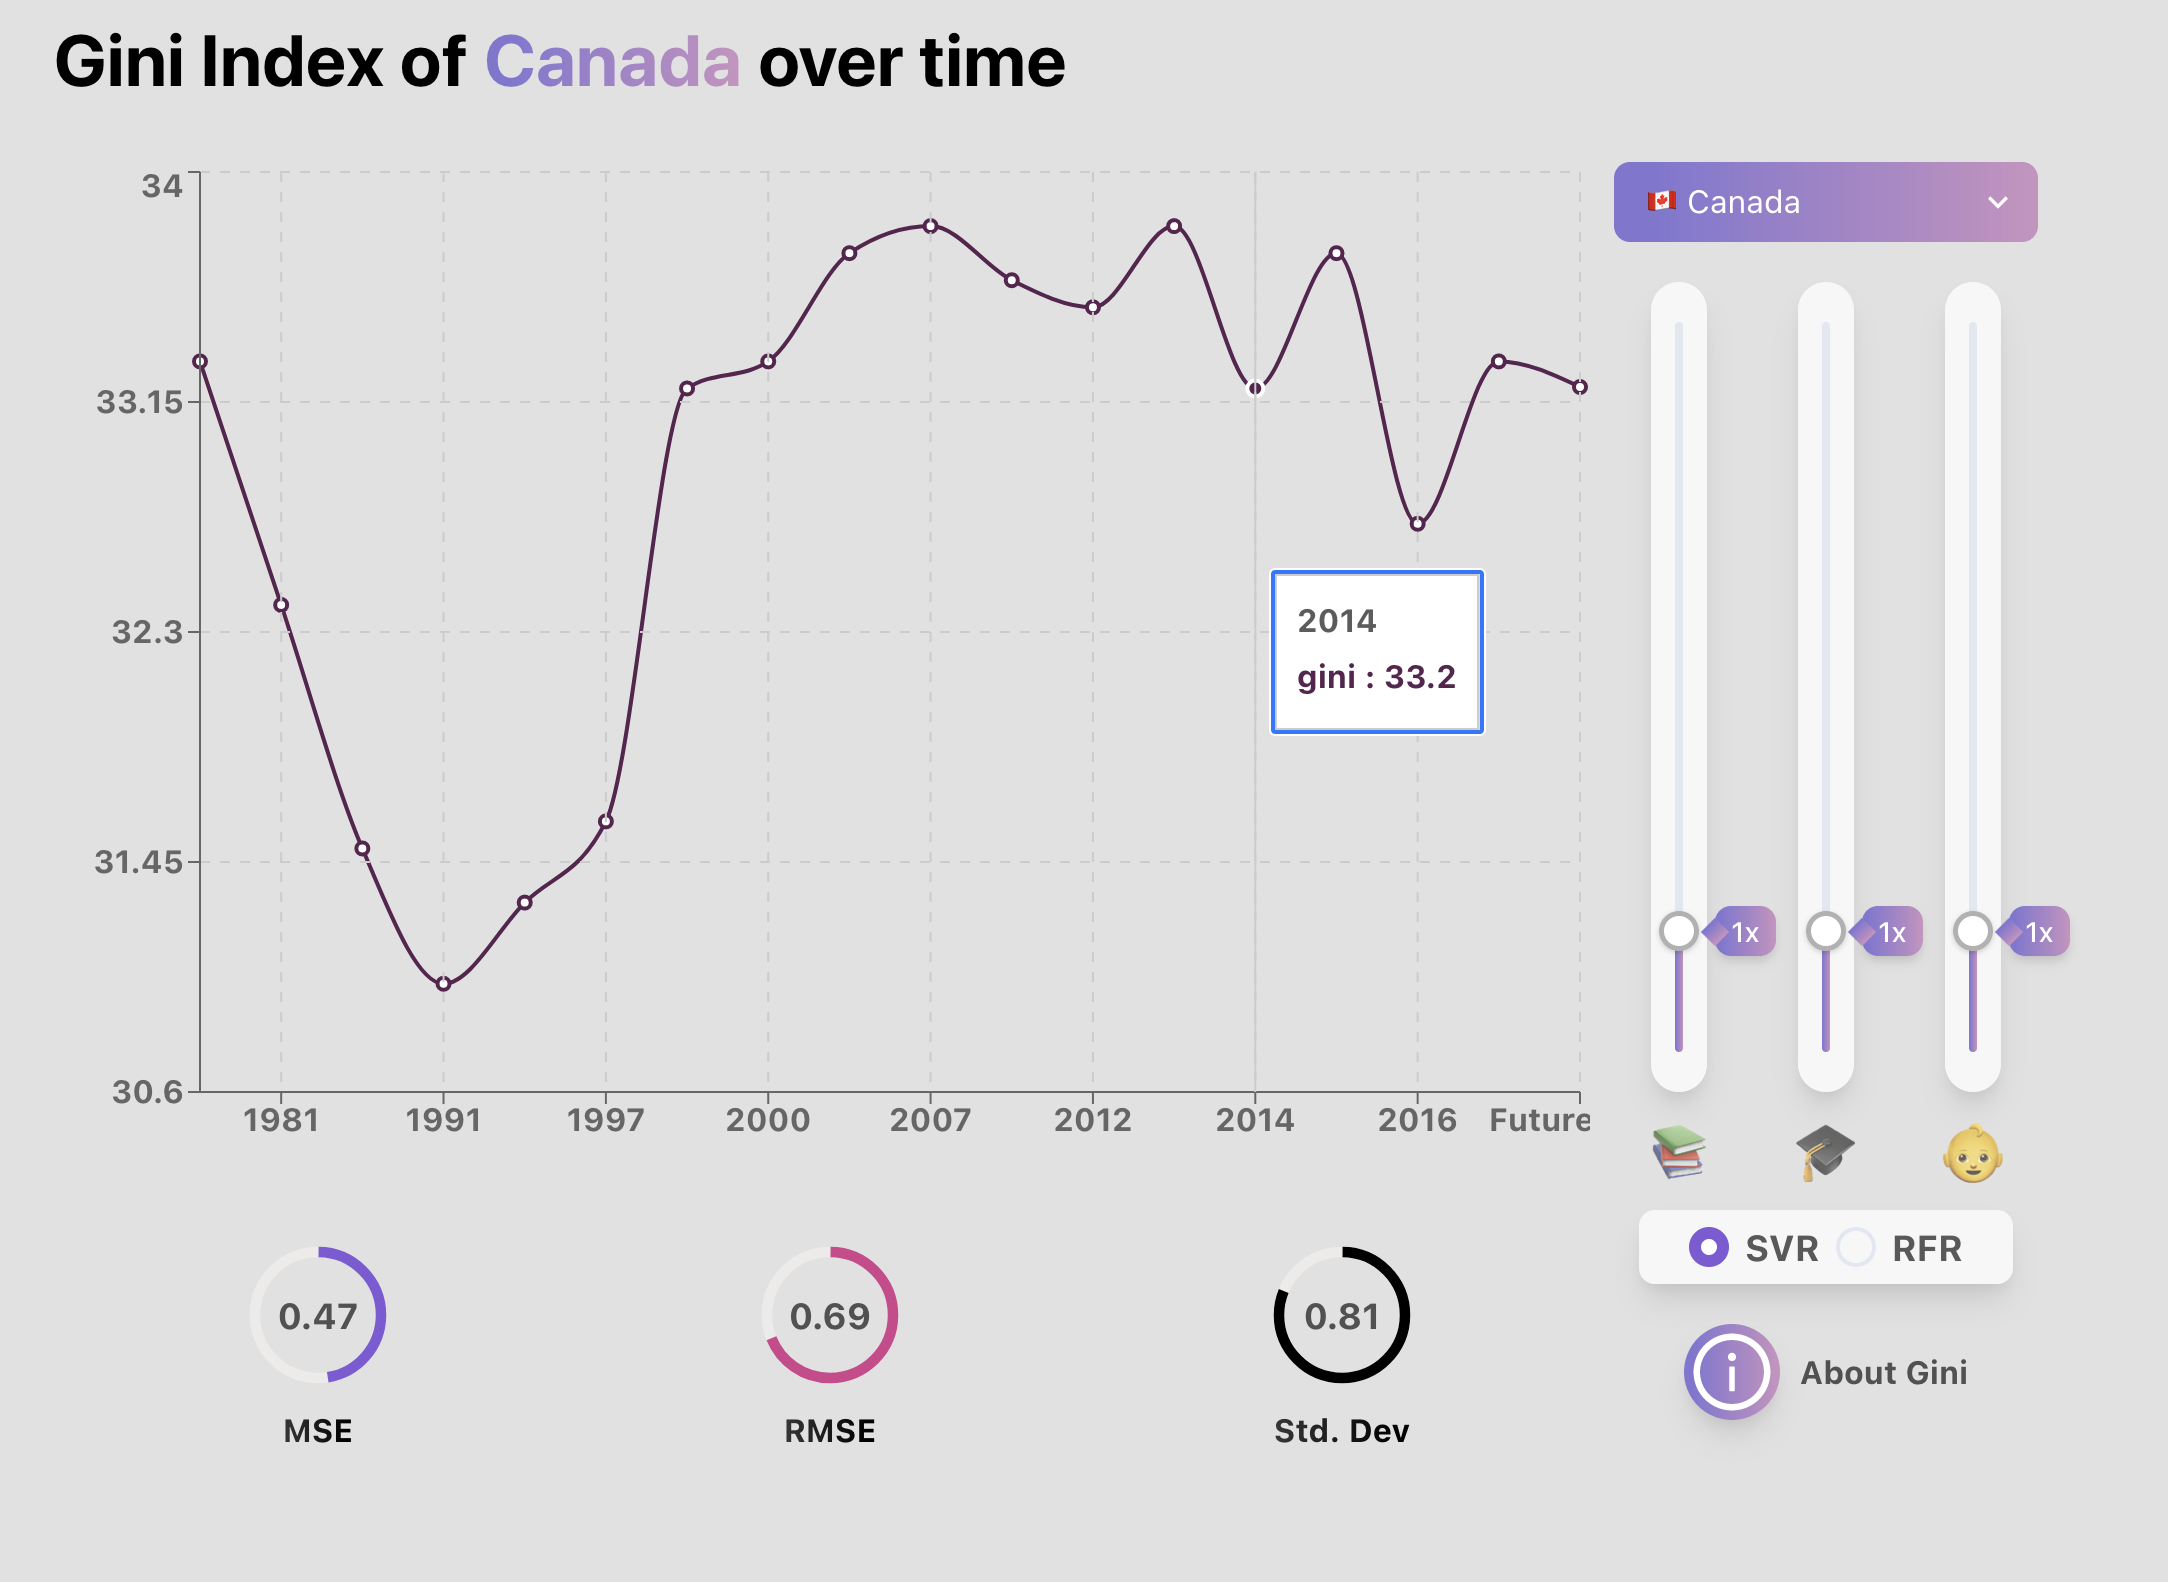The height and width of the screenshot is (1582, 2168).
Task: Select the graduation cap icon
Action: tap(1825, 1152)
